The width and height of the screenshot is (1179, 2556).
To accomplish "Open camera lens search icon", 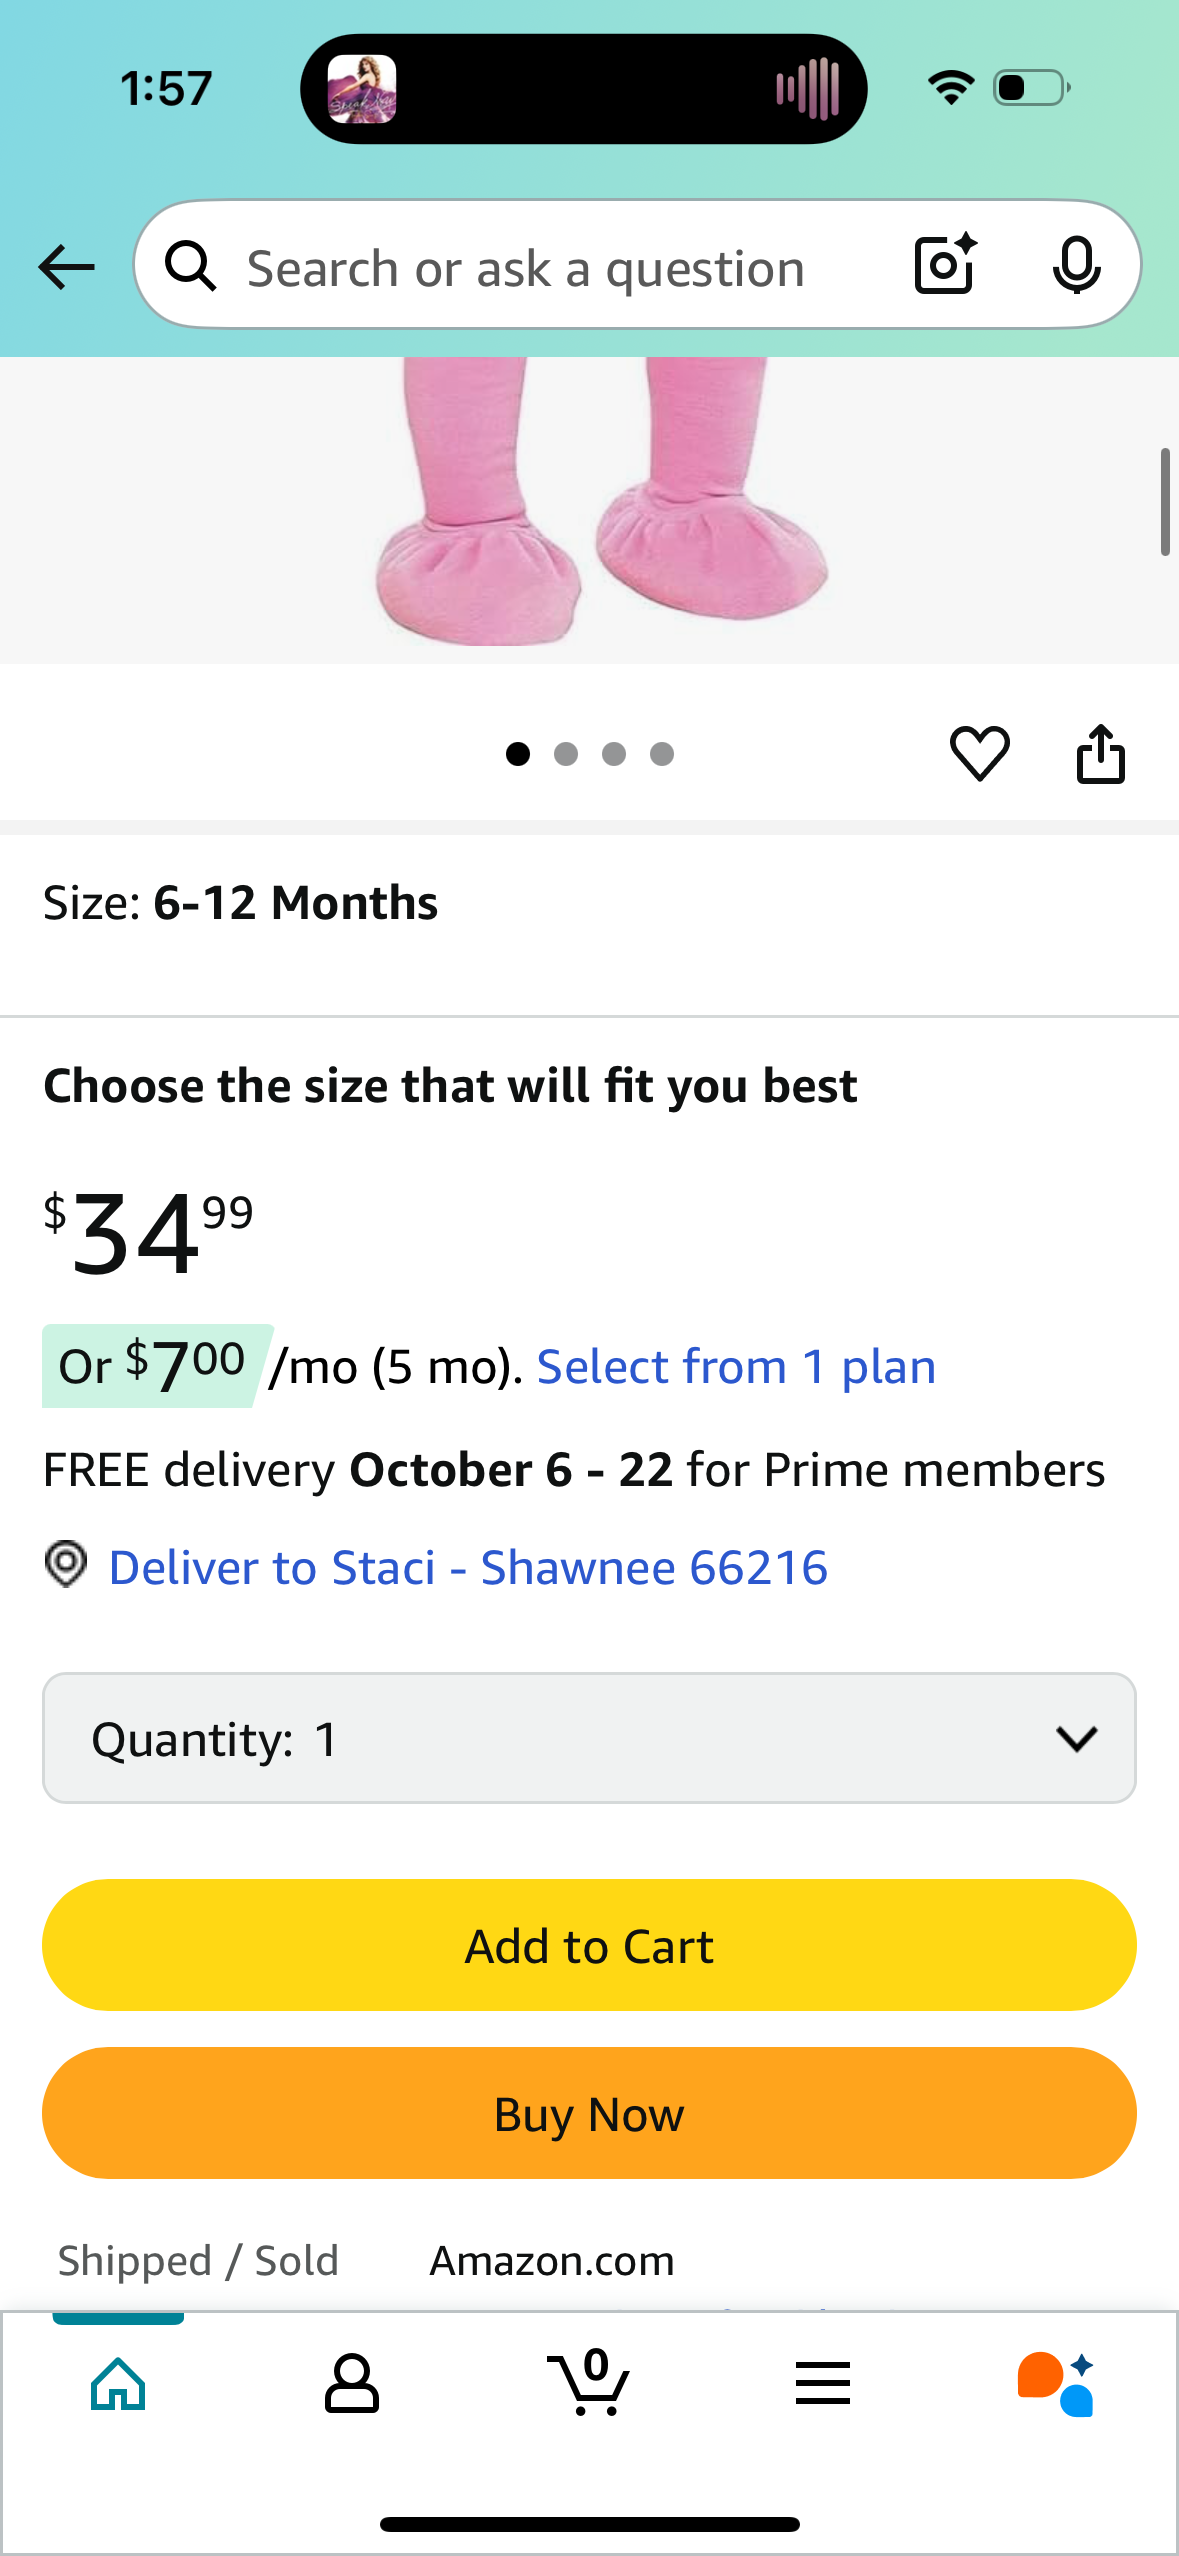I will tap(945, 265).
